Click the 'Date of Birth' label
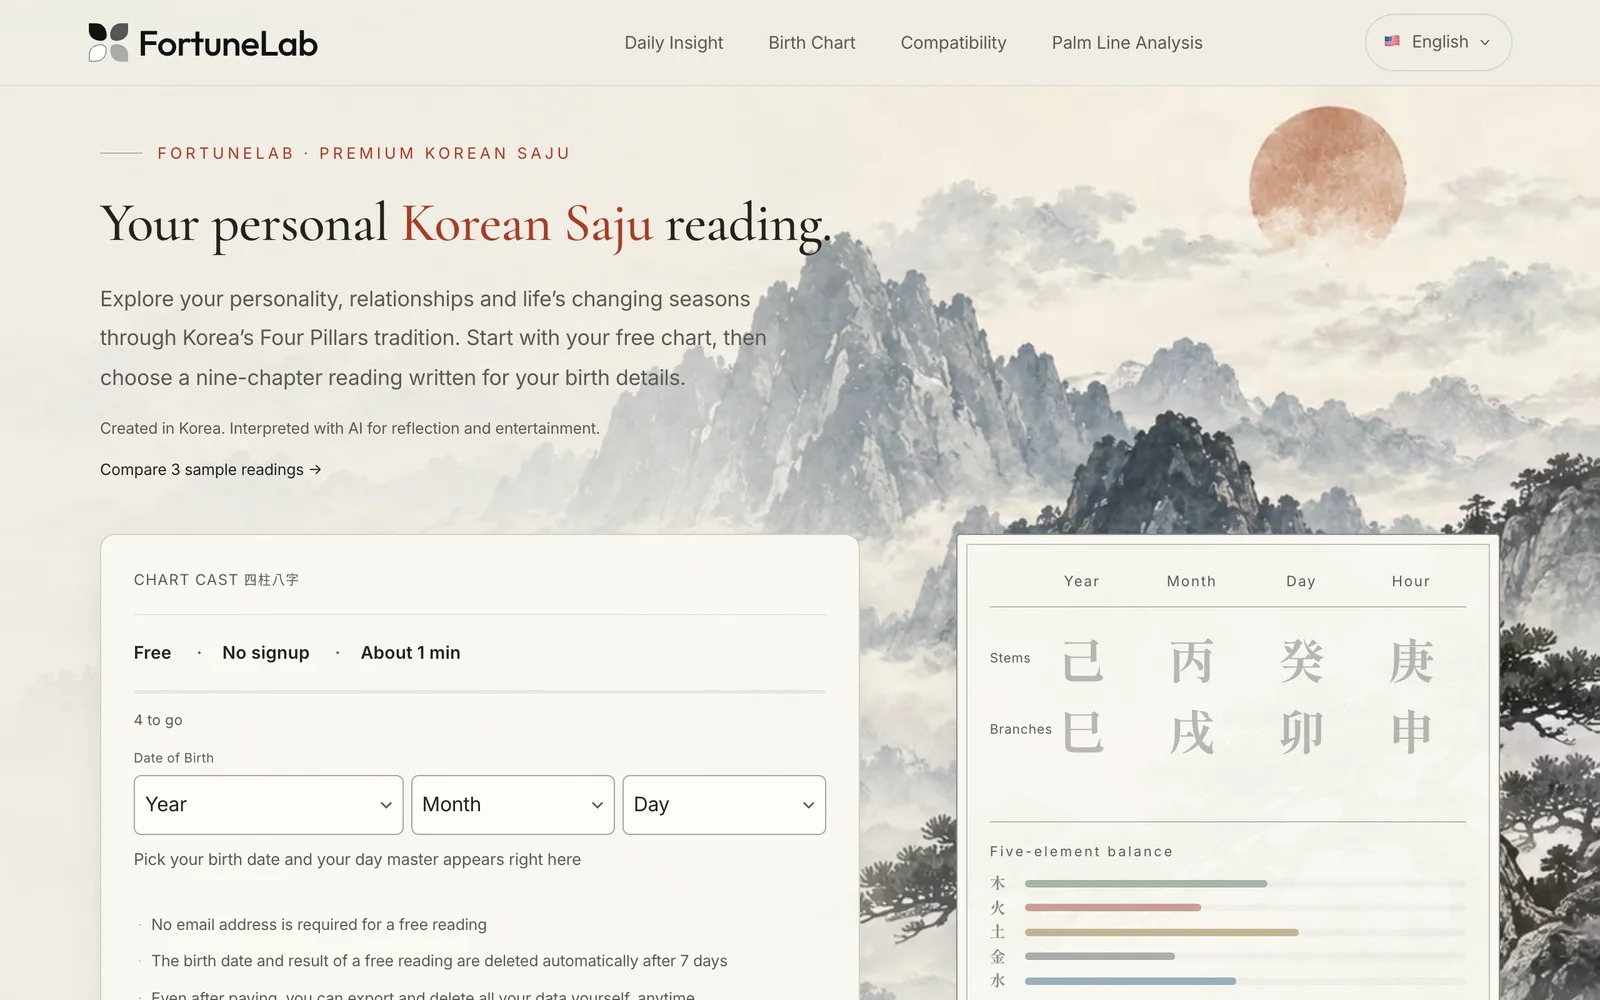This screenshot has height=1000, width=1600. click(174, 758)
